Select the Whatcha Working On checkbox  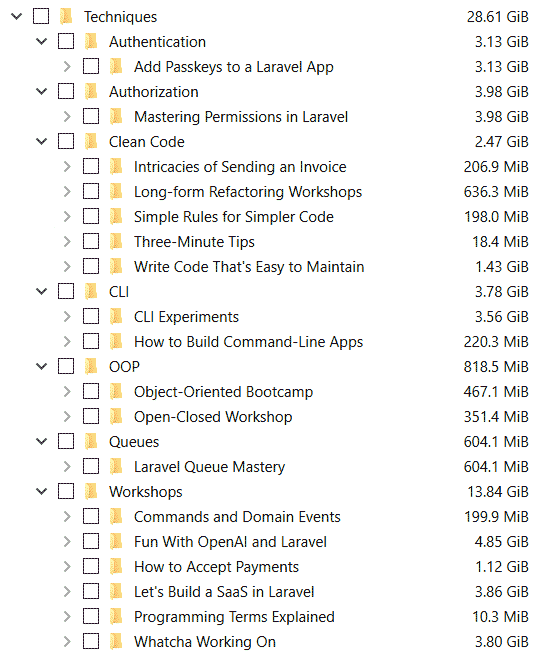coord(91,641)
